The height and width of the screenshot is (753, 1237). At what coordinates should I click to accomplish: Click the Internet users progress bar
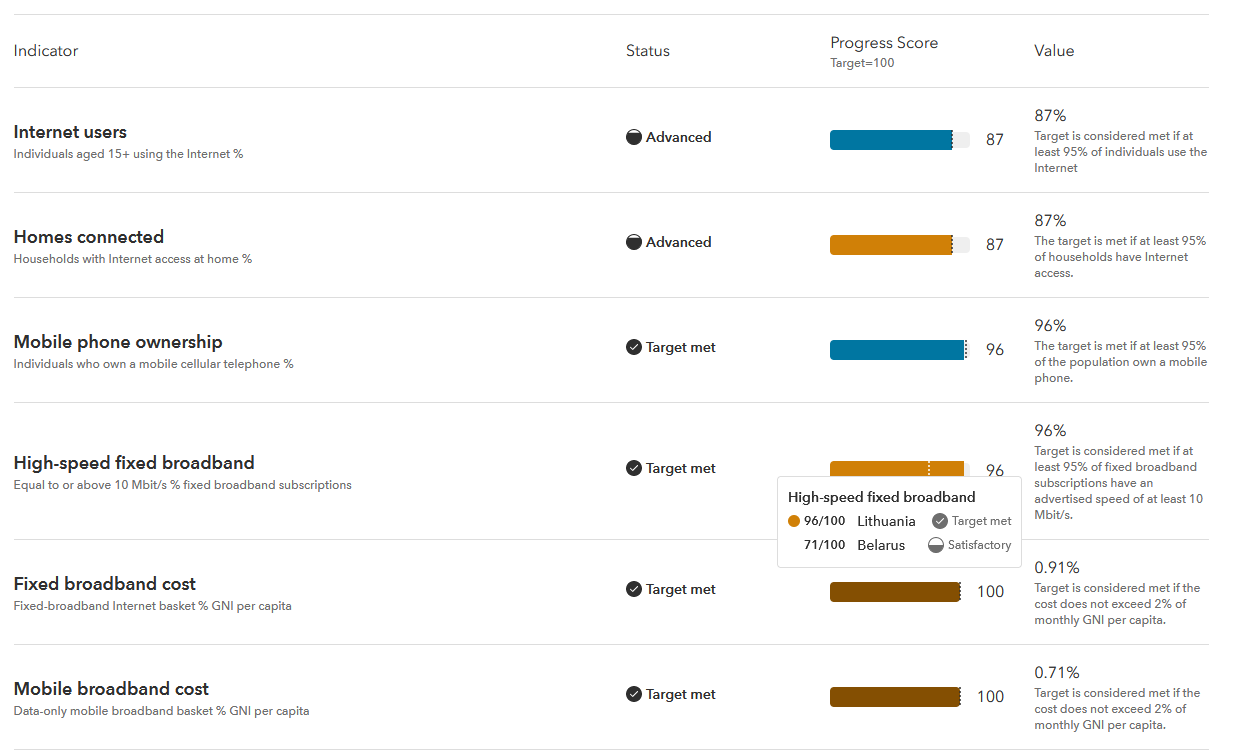coord(900,140)
